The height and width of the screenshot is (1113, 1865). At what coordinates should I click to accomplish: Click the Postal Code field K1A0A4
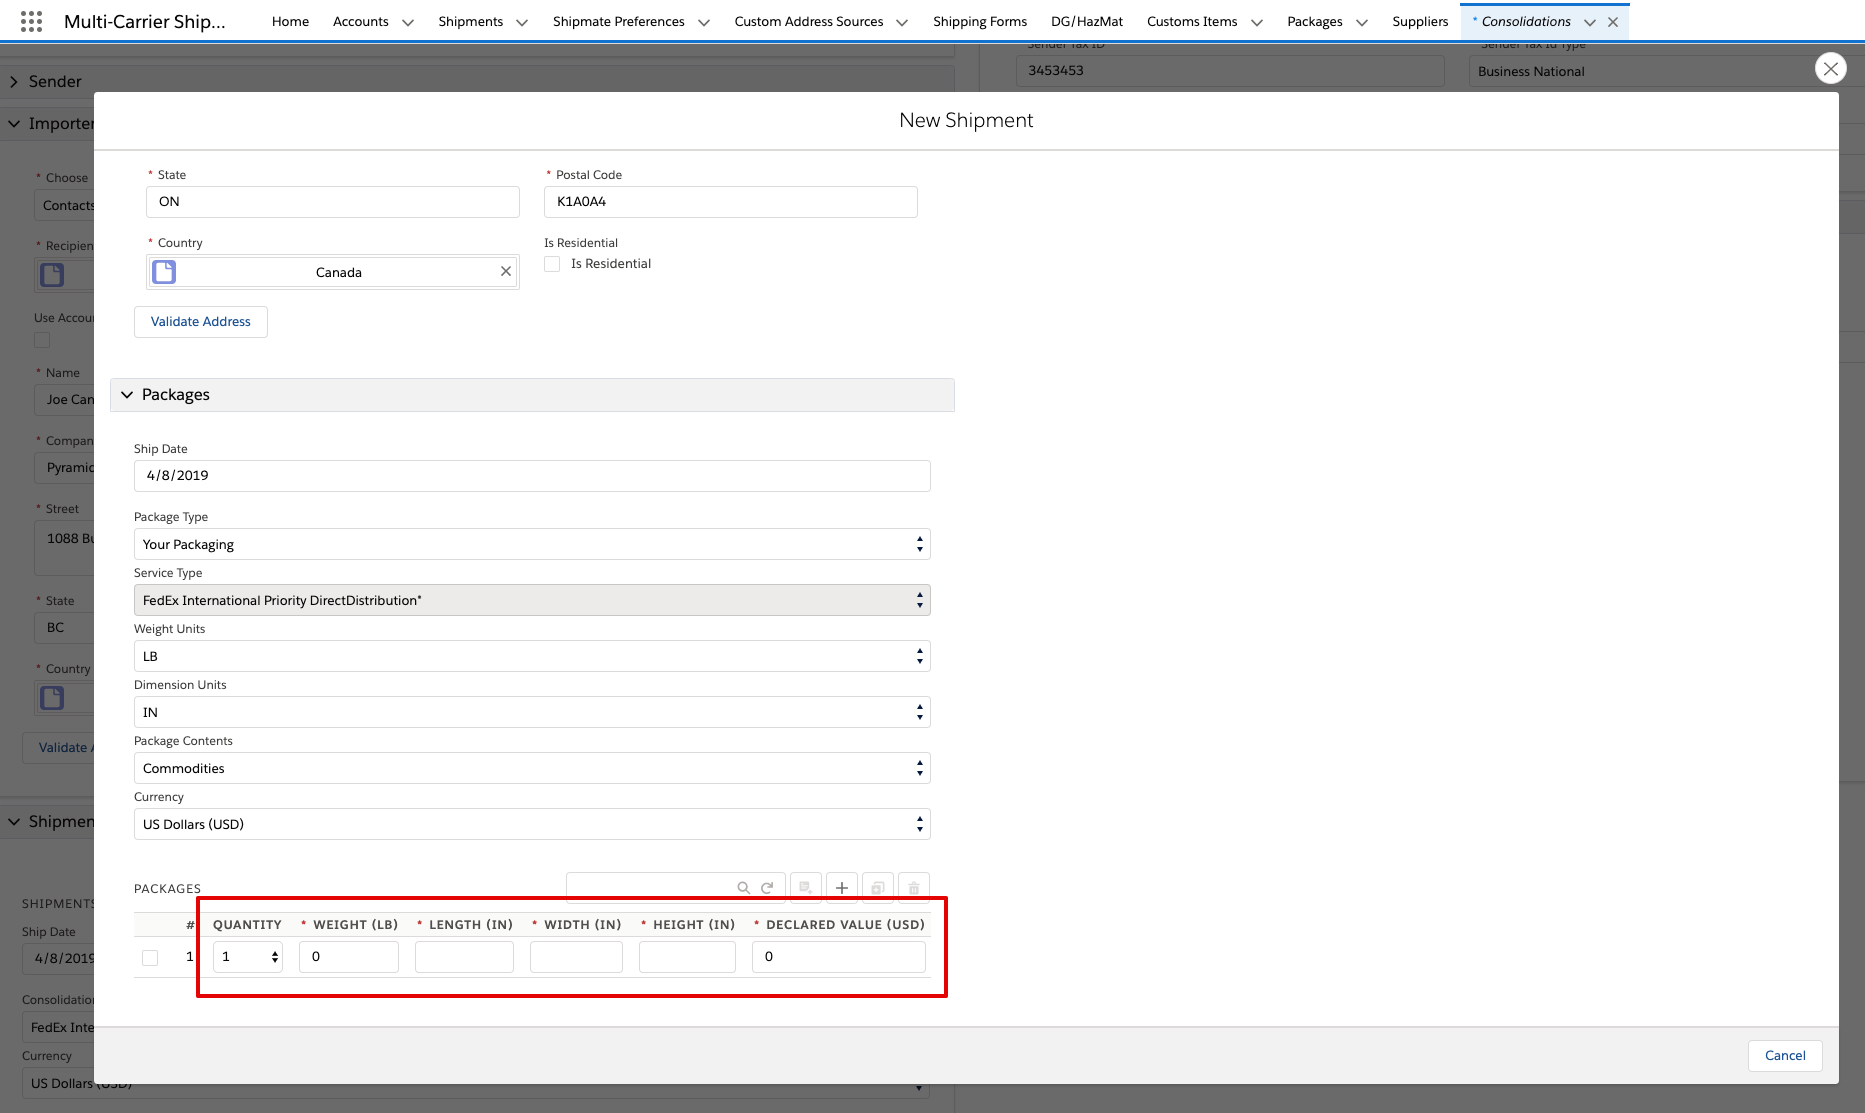731,202
